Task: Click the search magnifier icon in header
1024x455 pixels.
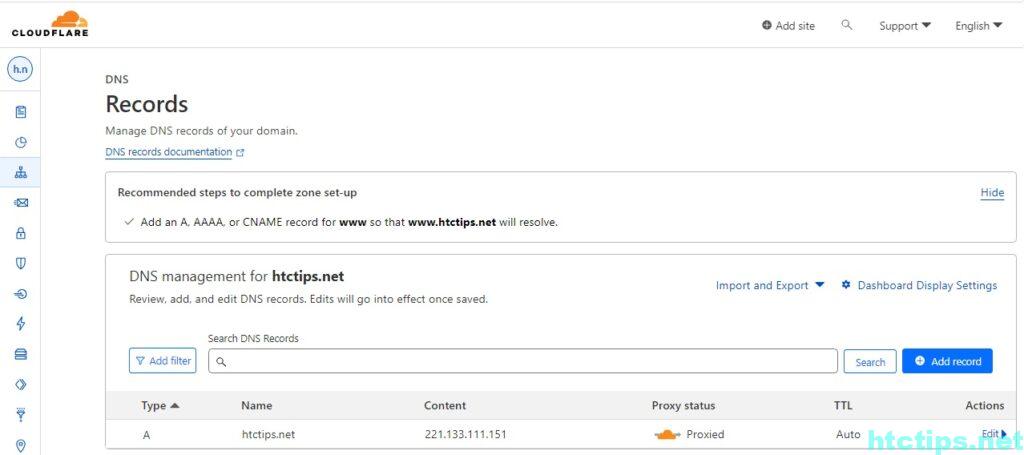Action: 847,25
